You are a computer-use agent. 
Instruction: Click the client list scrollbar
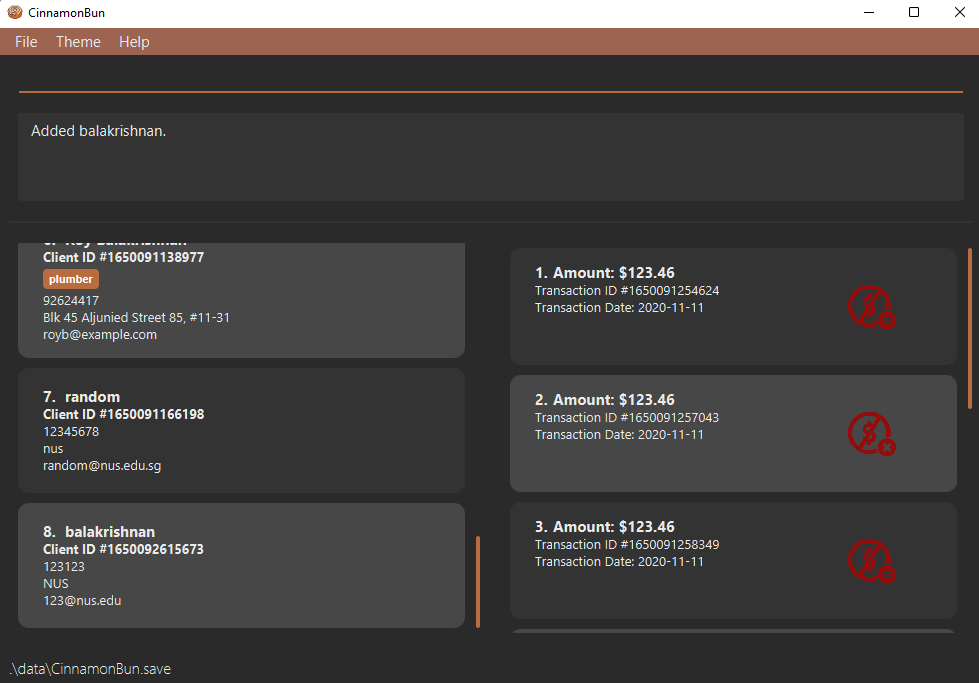click(x=478, y=581)
